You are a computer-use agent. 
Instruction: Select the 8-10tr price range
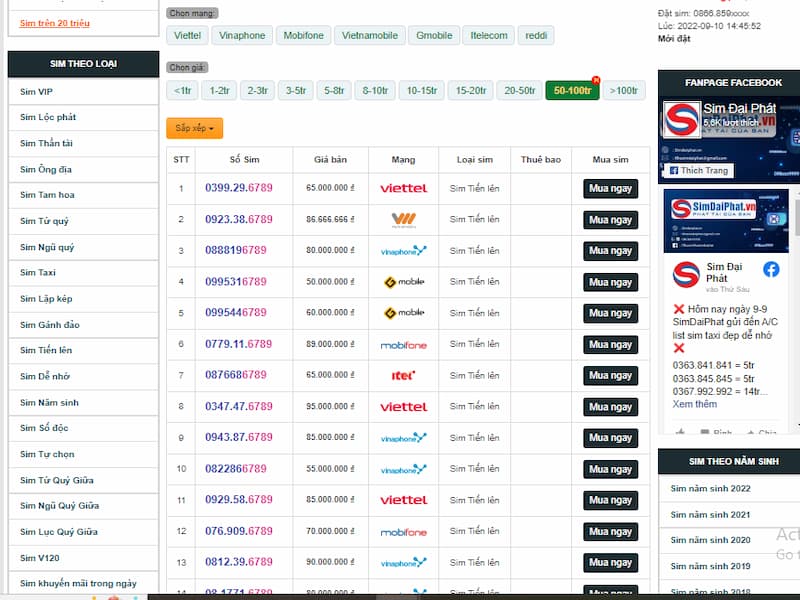pos(375,91)
